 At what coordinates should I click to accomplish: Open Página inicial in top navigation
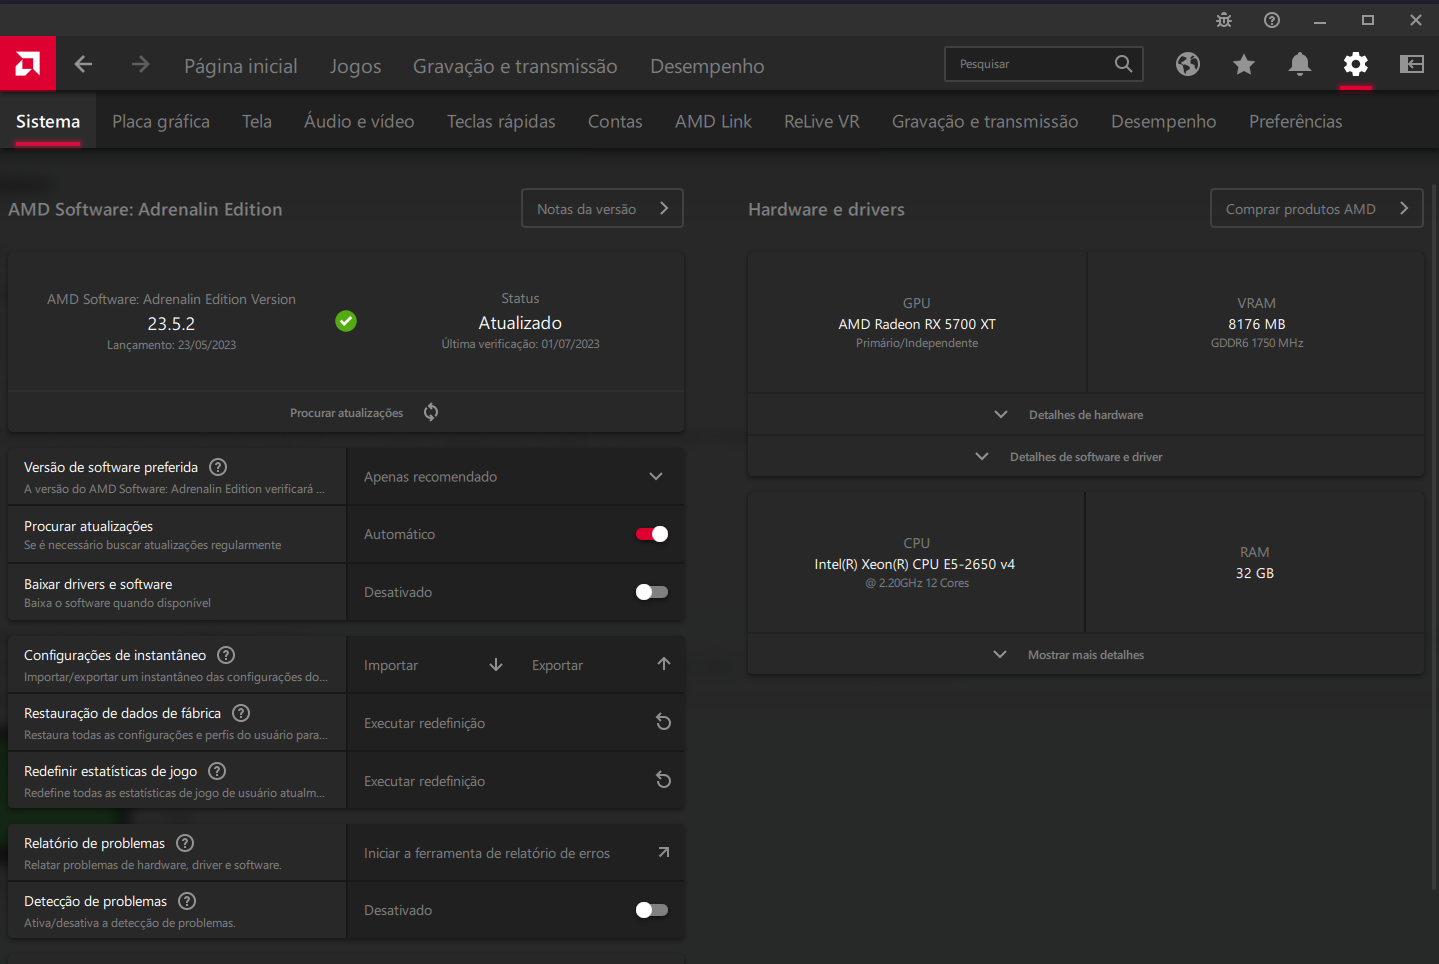coord(241,66)
